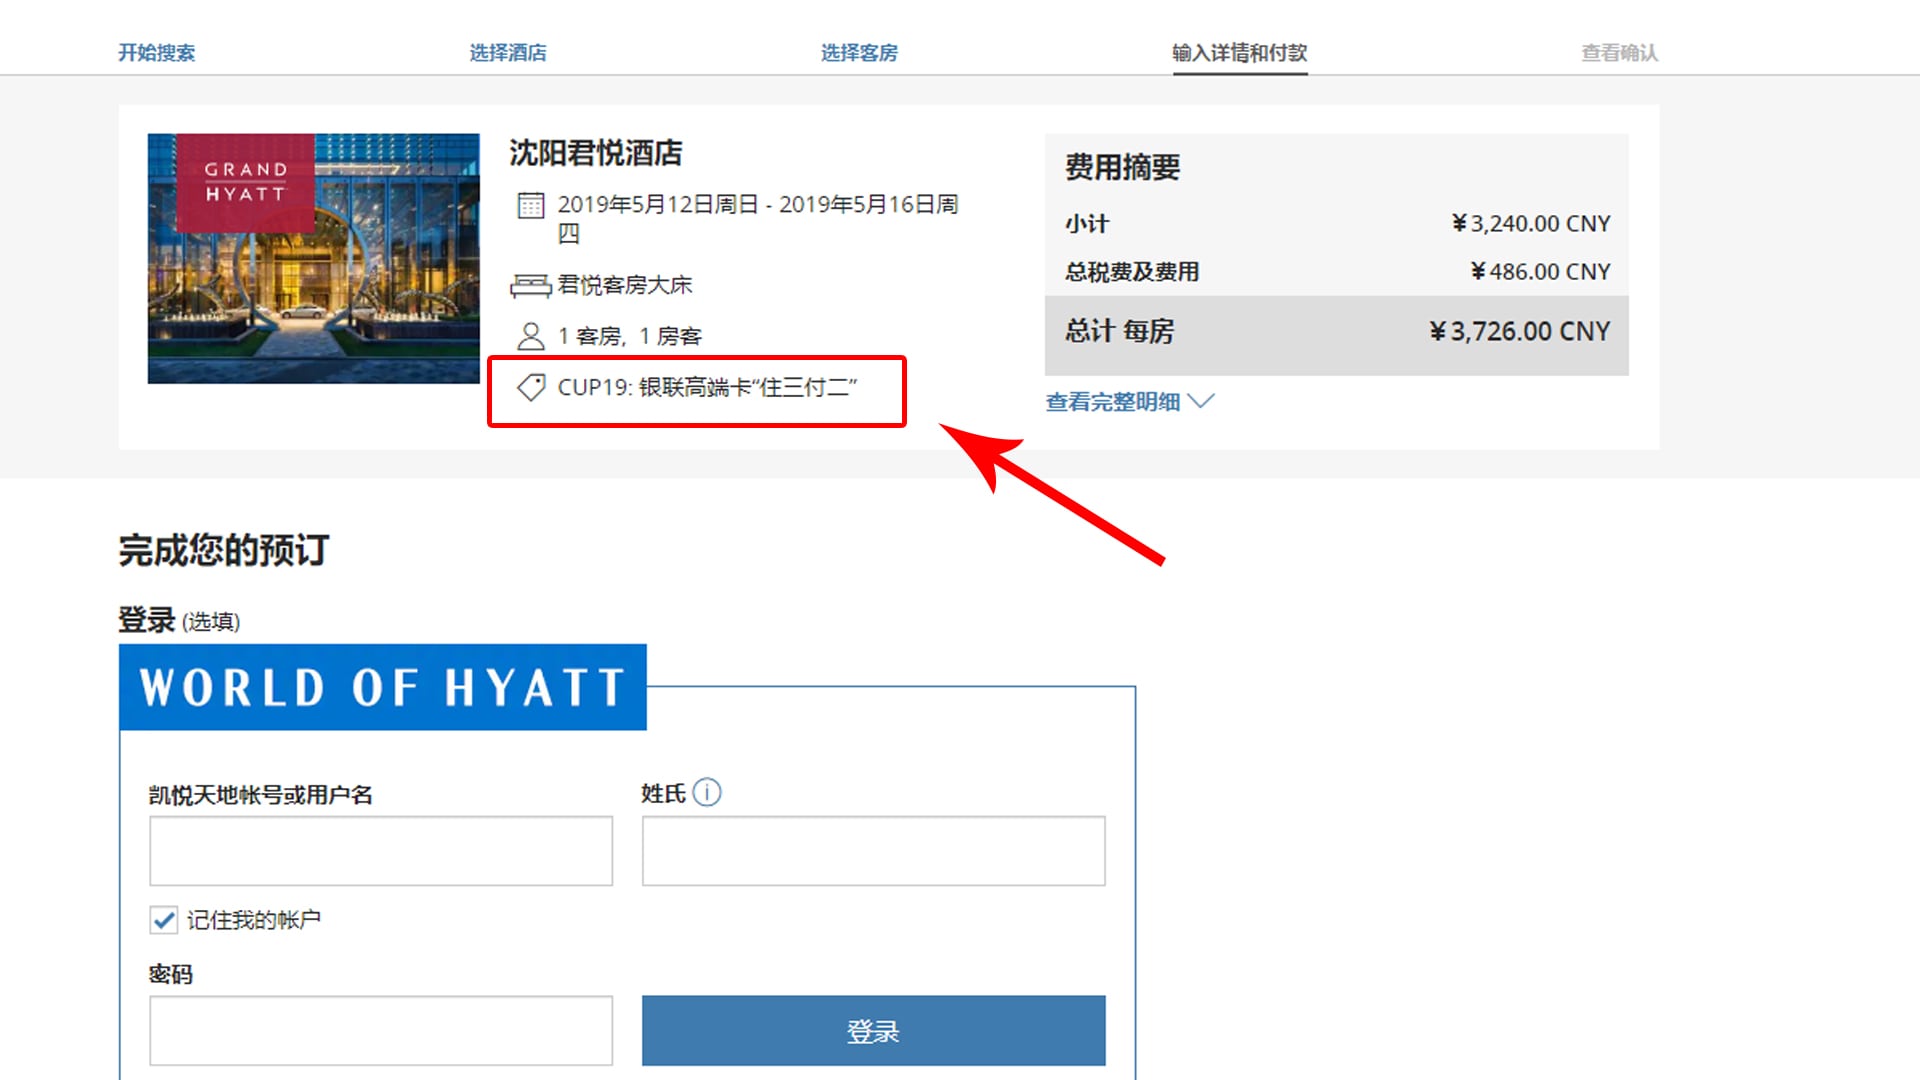Click the 总税费及费用 label
The width and height of the screenshot is (1920, 1080).
point(1132,271)
